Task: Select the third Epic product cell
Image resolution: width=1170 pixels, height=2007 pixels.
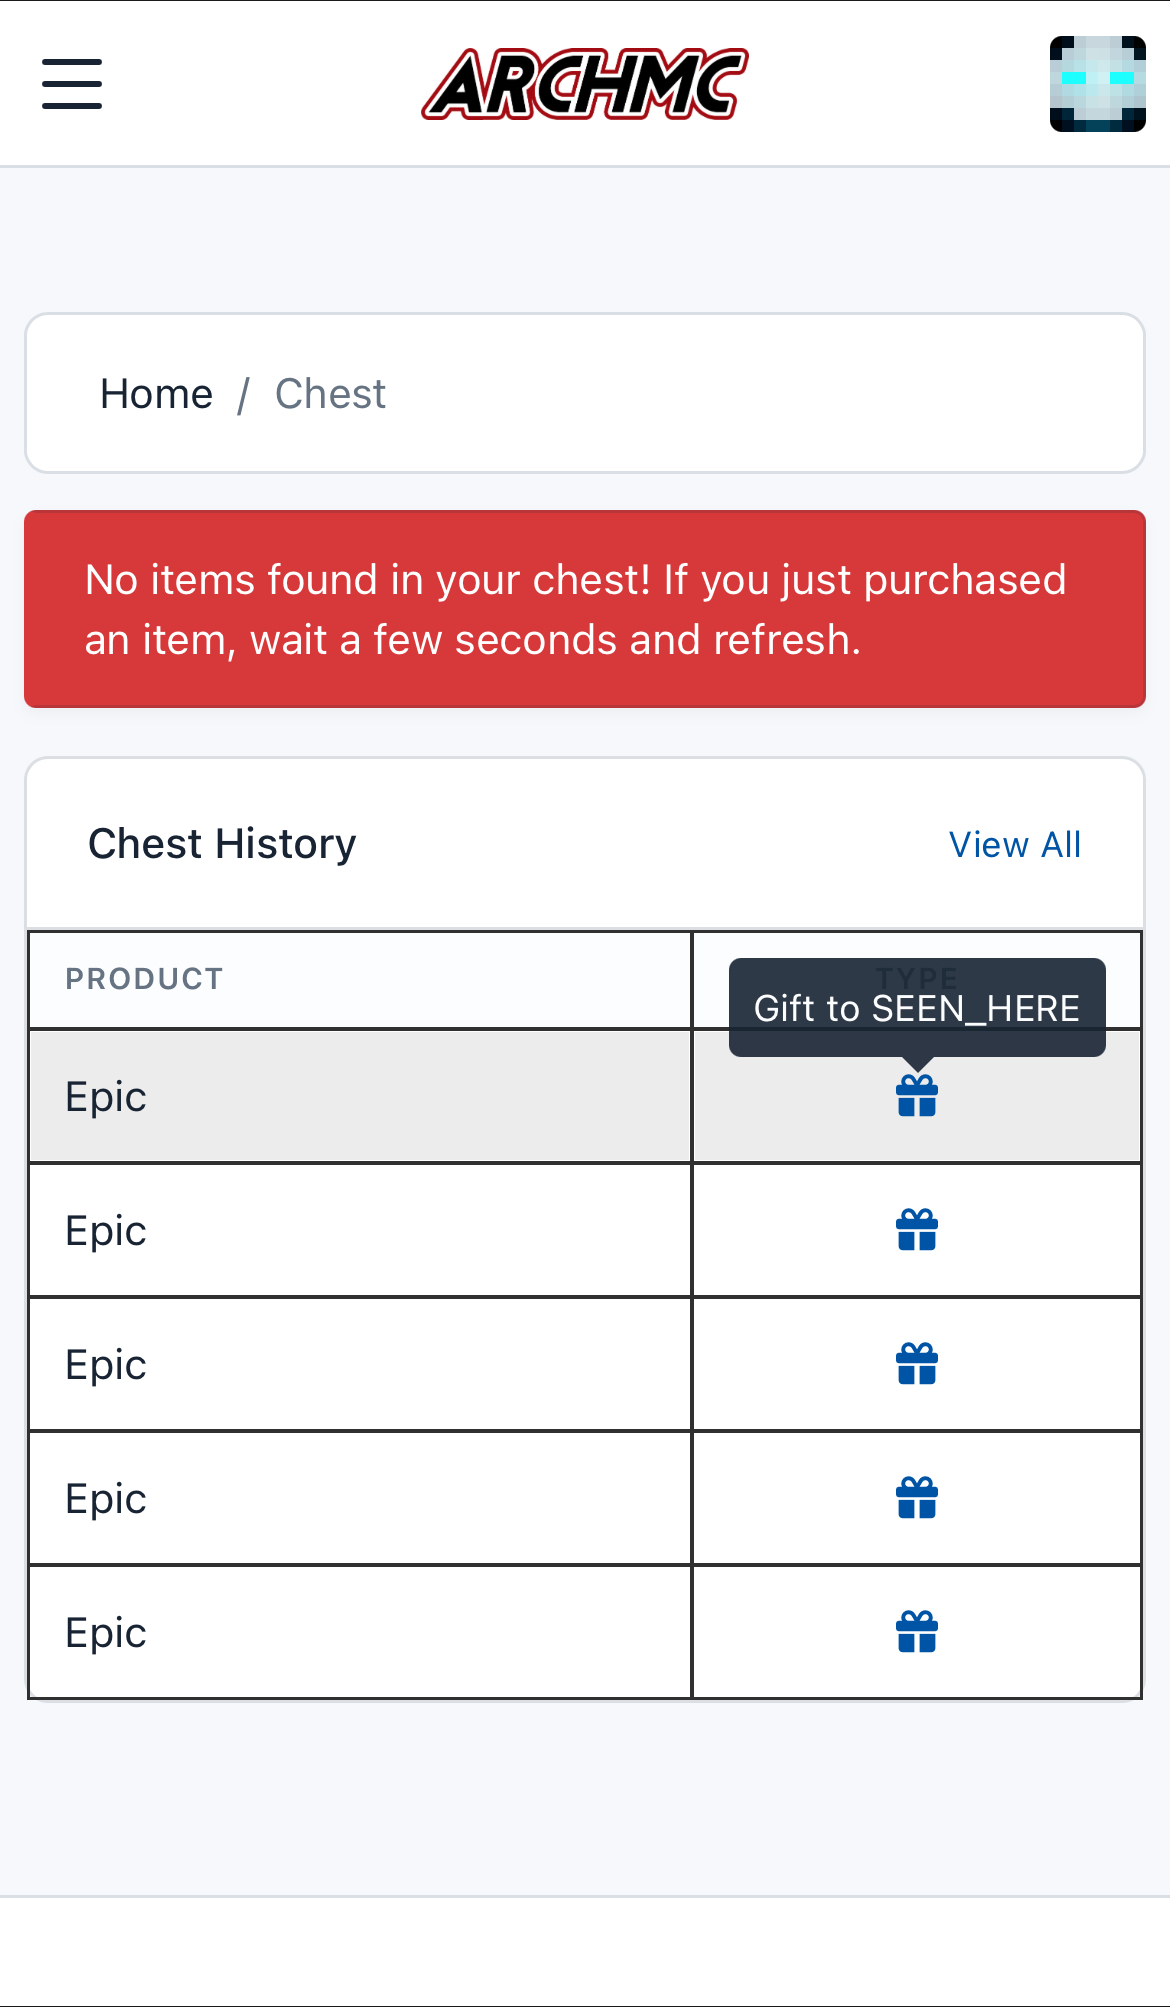Action: [360, 1364]
